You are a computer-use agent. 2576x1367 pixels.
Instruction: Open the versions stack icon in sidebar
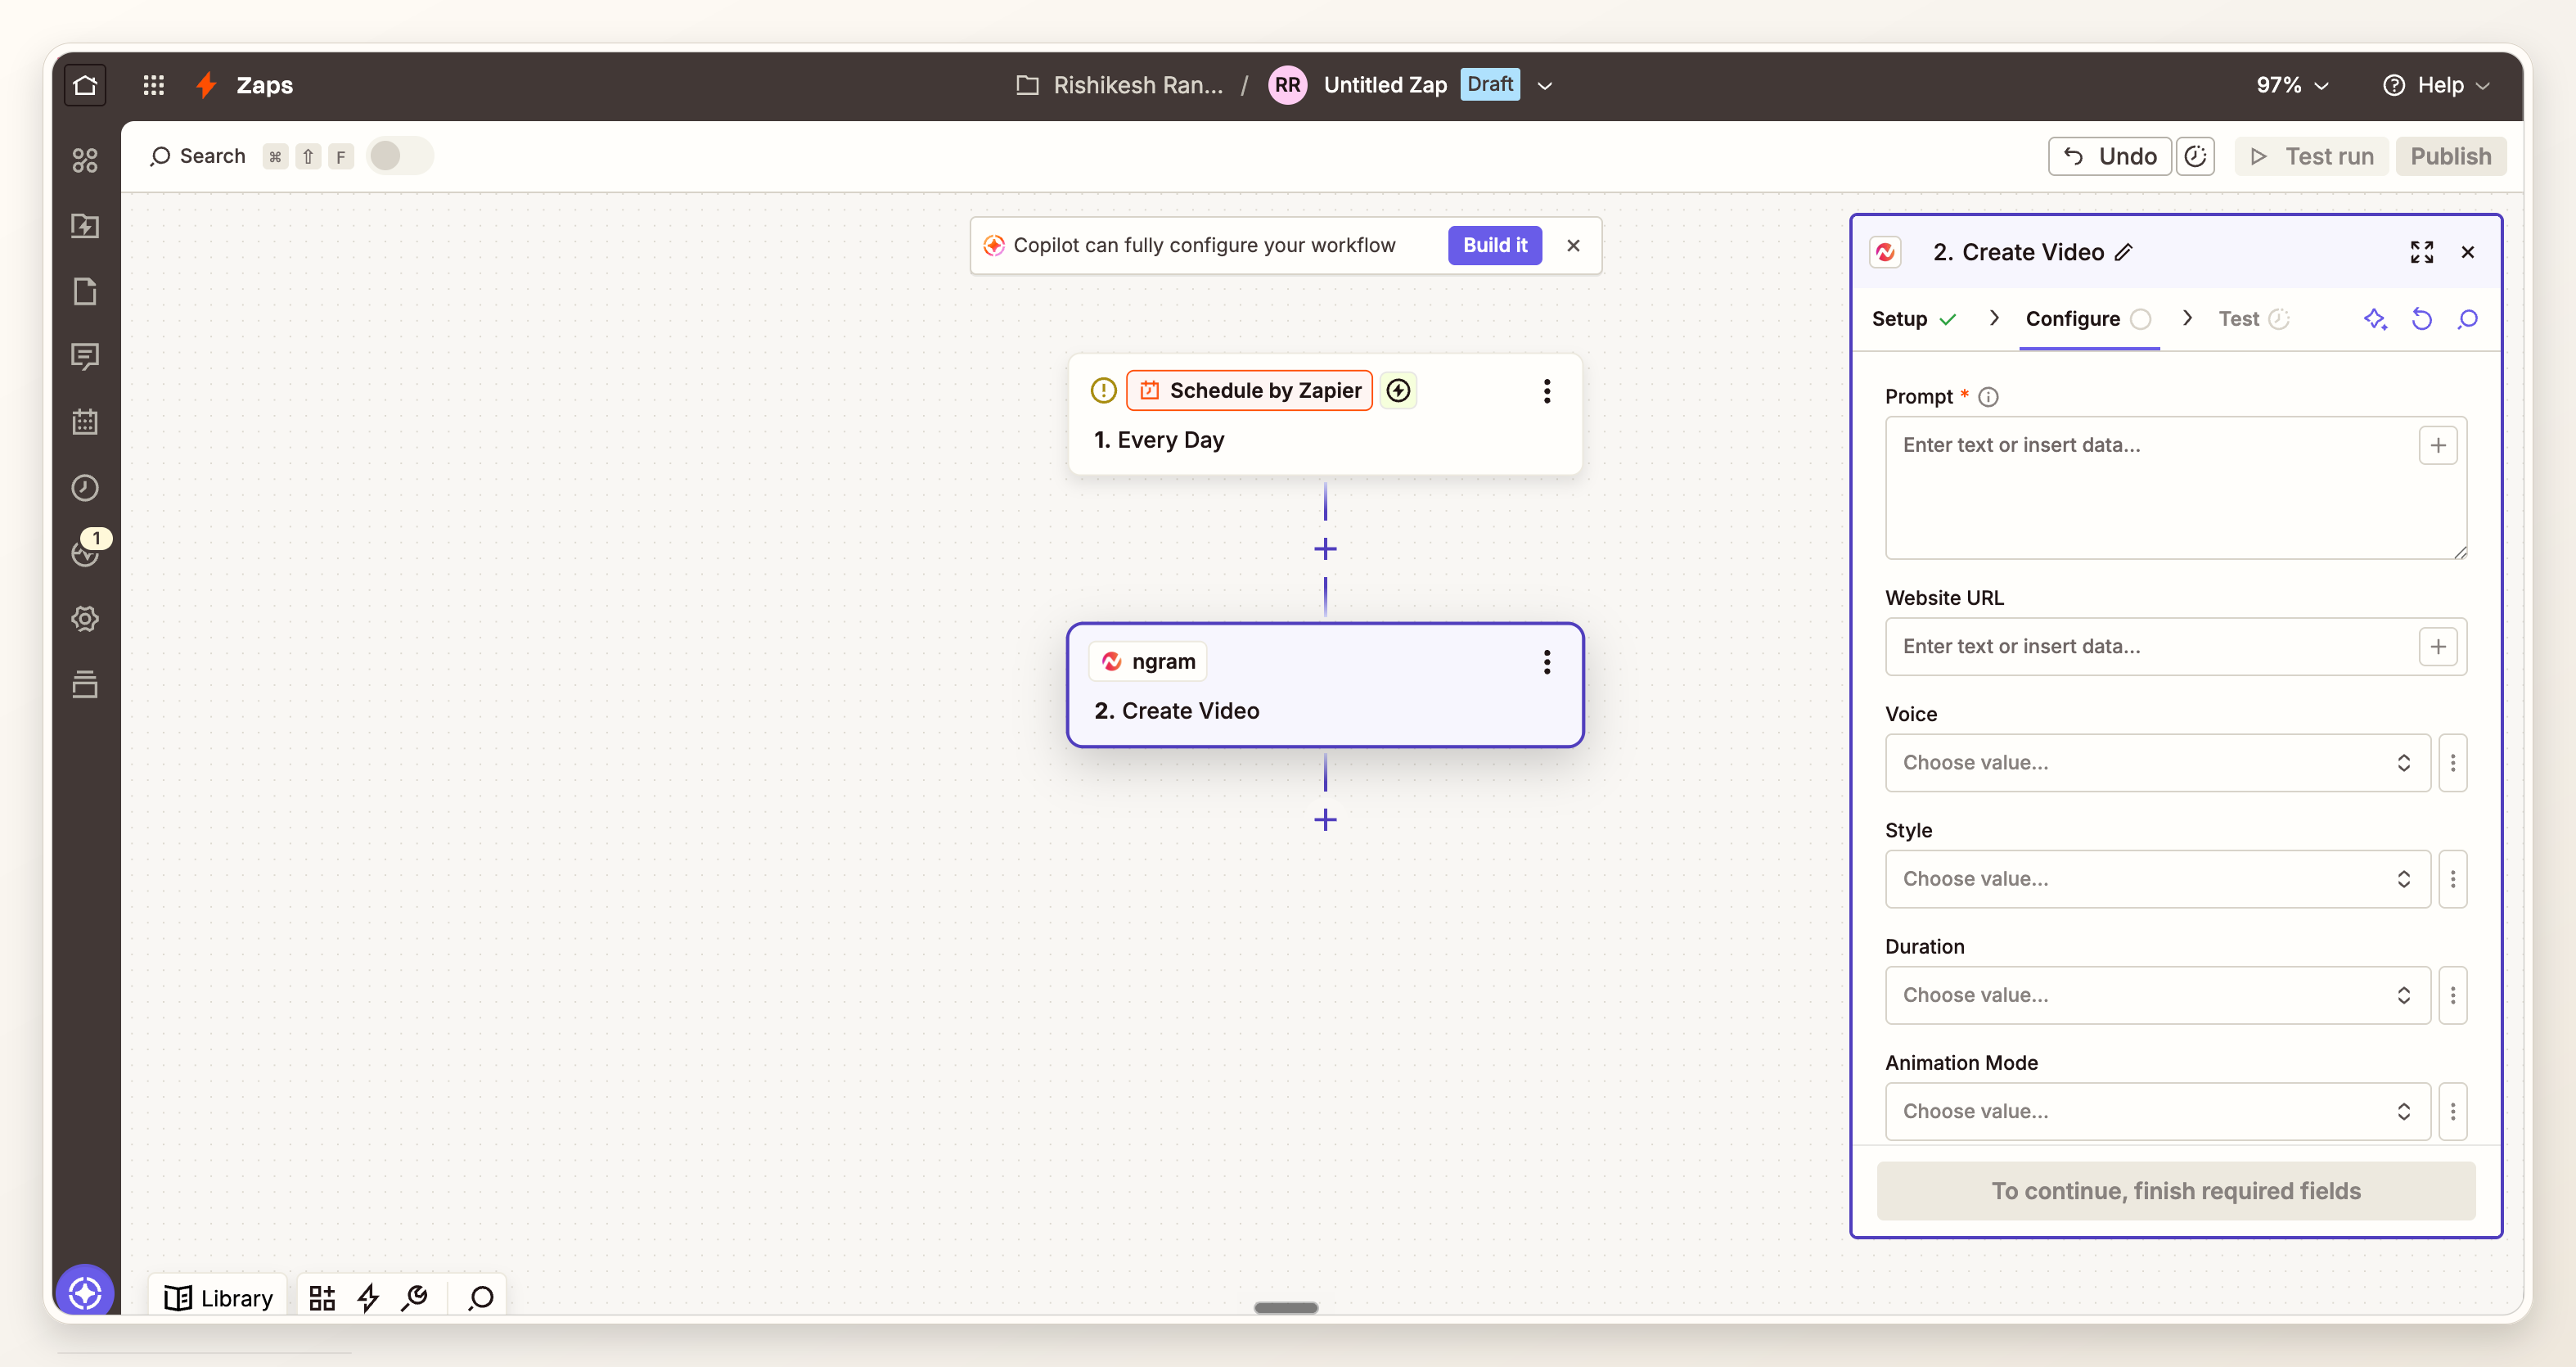coord(85,685)
